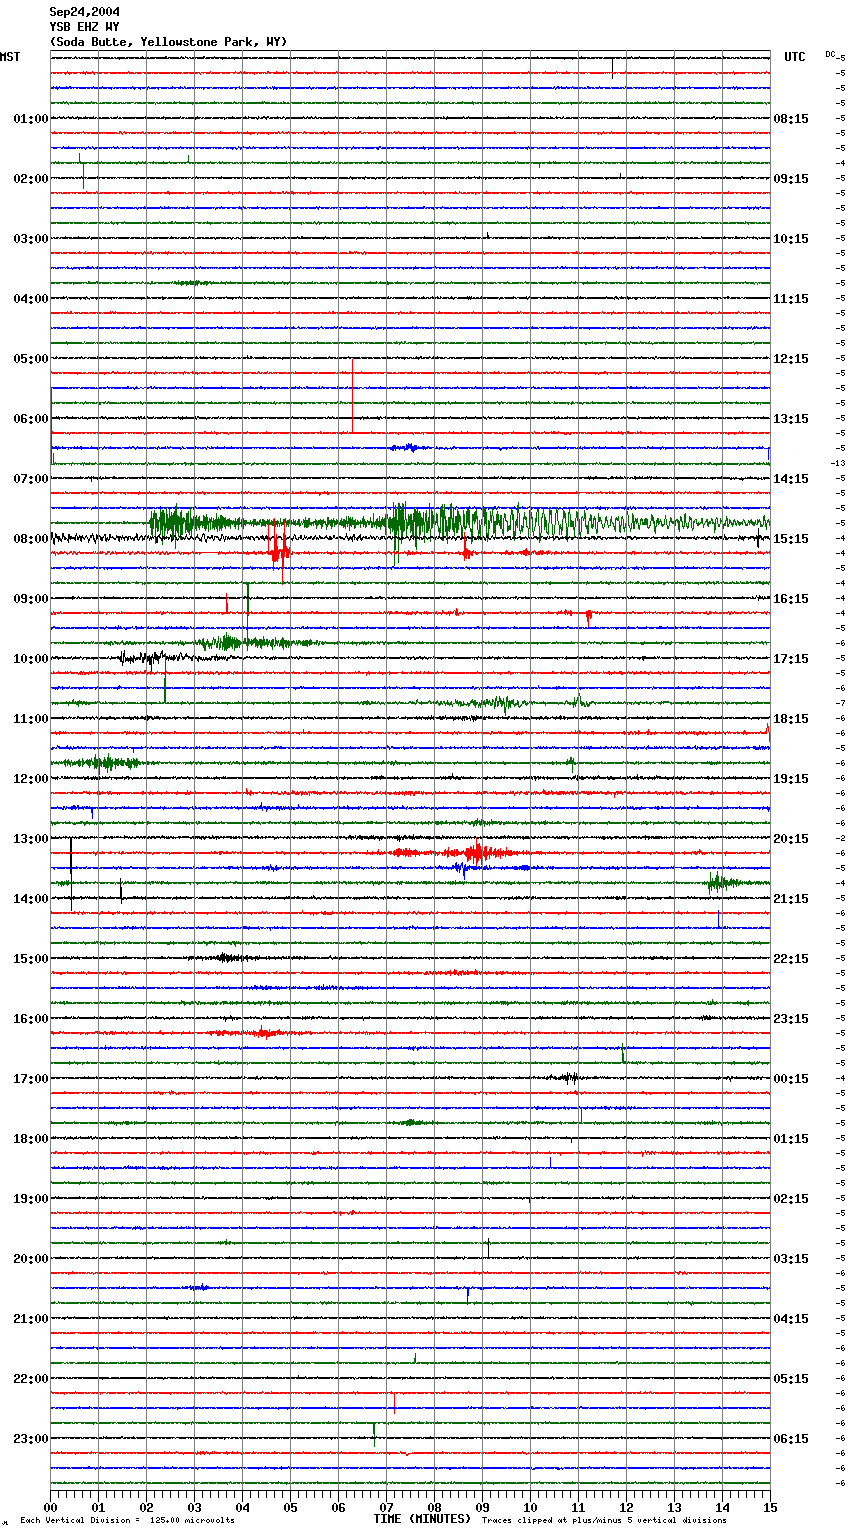850x1534 pixels.
Task: Click the "00:15" UTC time label
Action: (x=791, y=1079)
